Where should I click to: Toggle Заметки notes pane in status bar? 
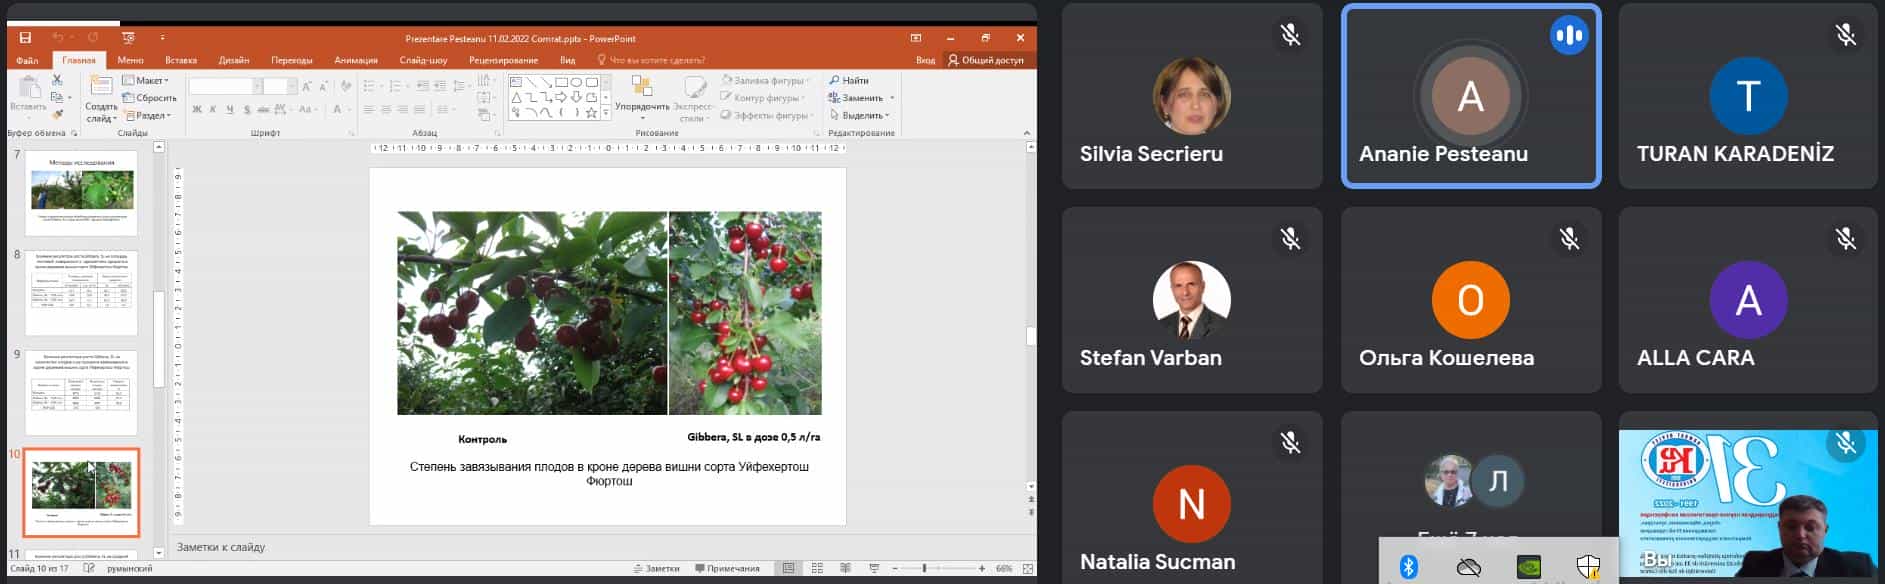tap(656, 568)
